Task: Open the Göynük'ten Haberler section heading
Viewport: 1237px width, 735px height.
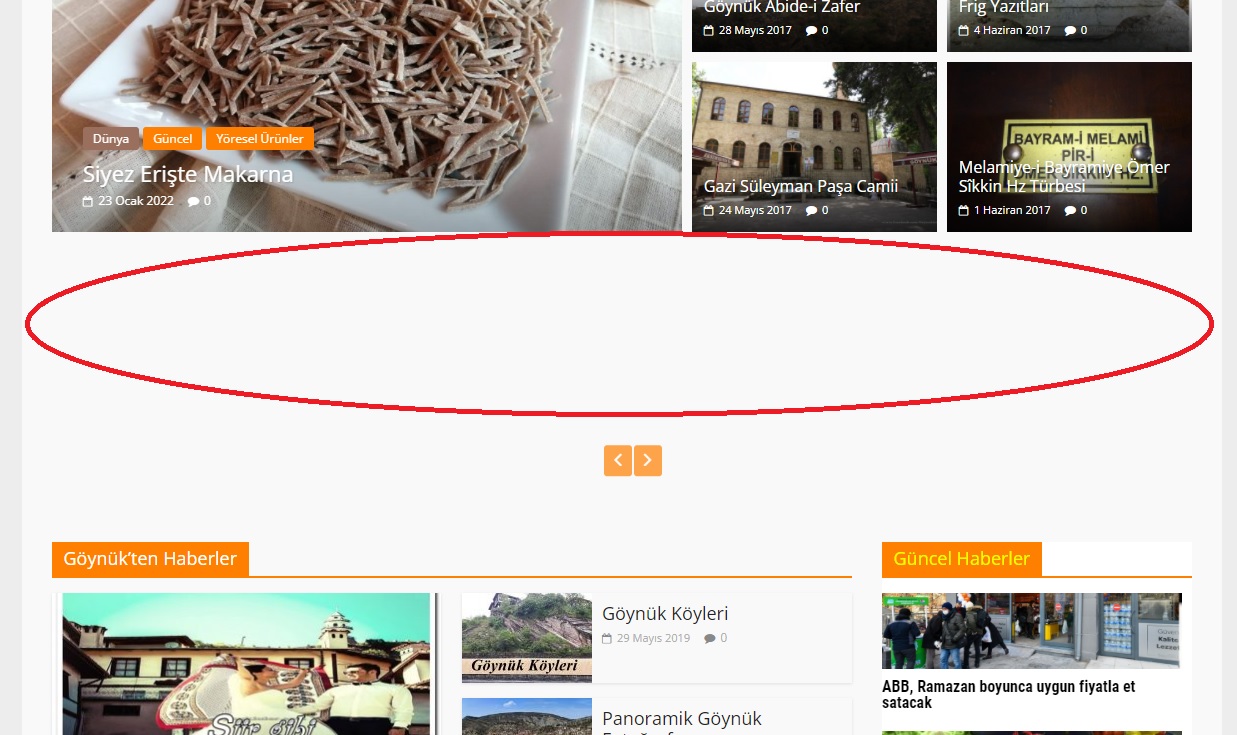Action: pyautogui.click(x=150, y=559)
